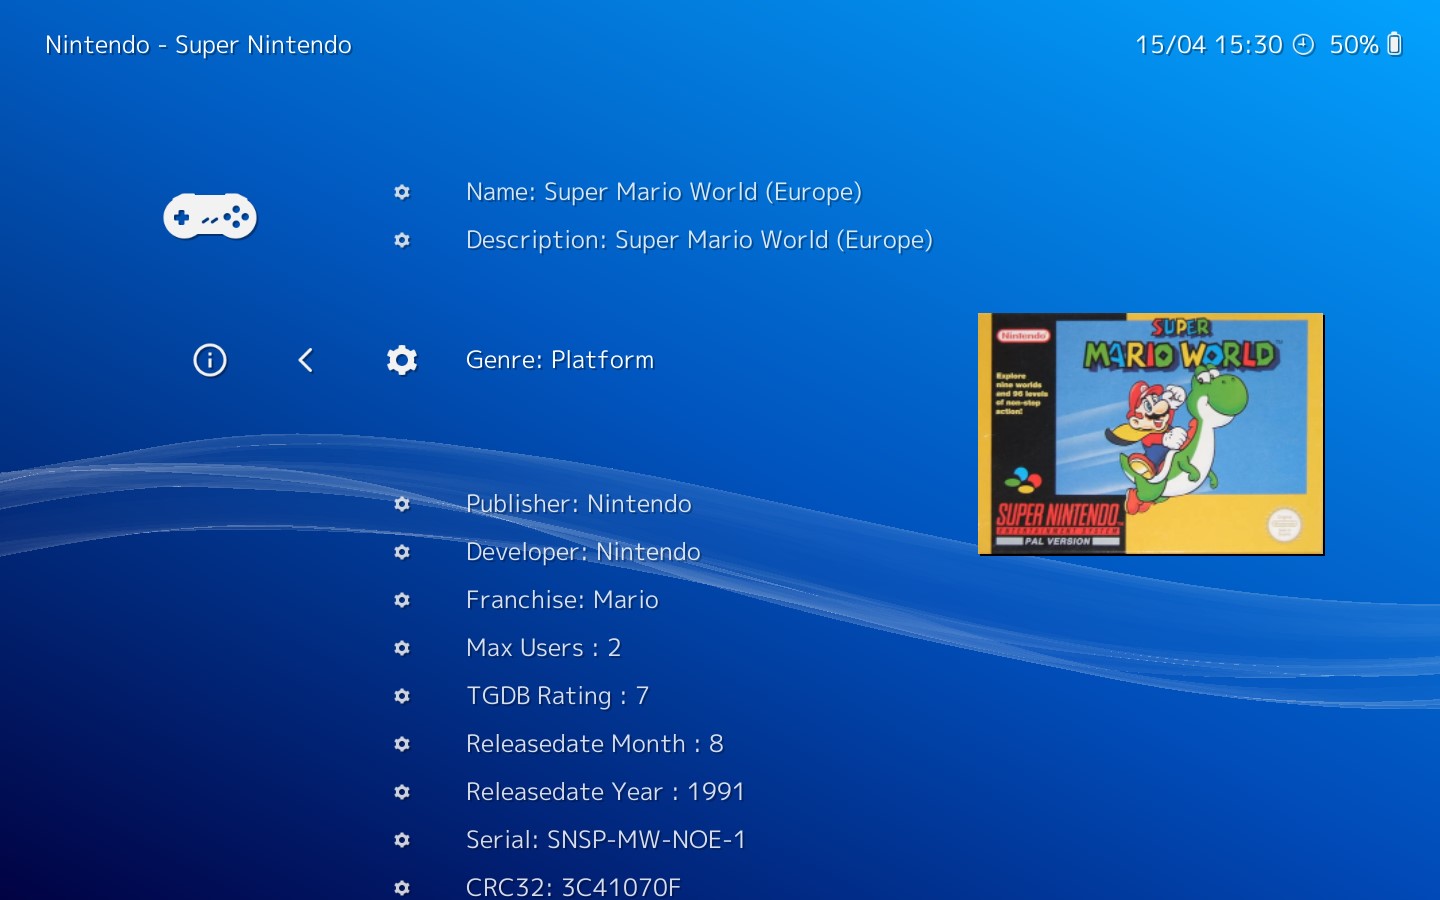Image resolution: width=1440 pixels, height=900 pixels.
Task: Click the gear icon next to Description
Action: tap(402, 241)
